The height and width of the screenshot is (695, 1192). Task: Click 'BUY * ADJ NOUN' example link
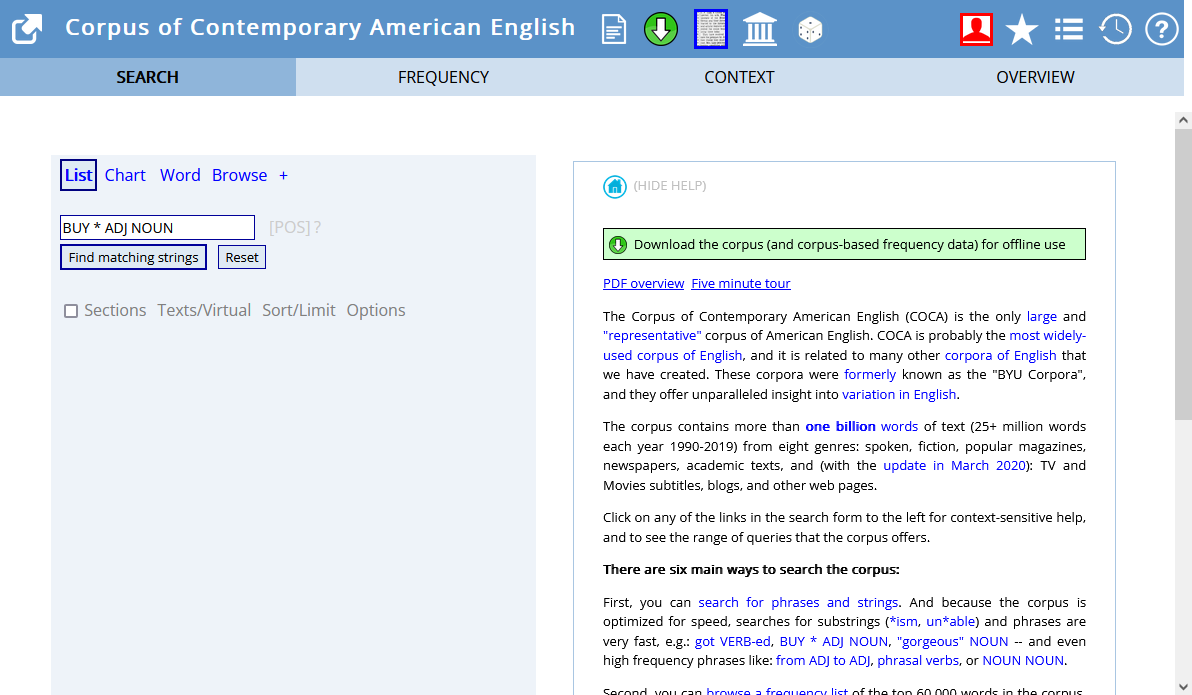click(833, 641)
